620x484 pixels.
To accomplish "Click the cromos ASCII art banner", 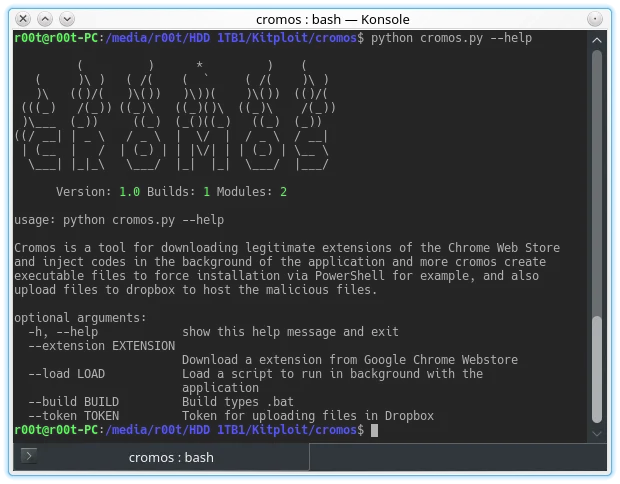I will coord(175,115).
